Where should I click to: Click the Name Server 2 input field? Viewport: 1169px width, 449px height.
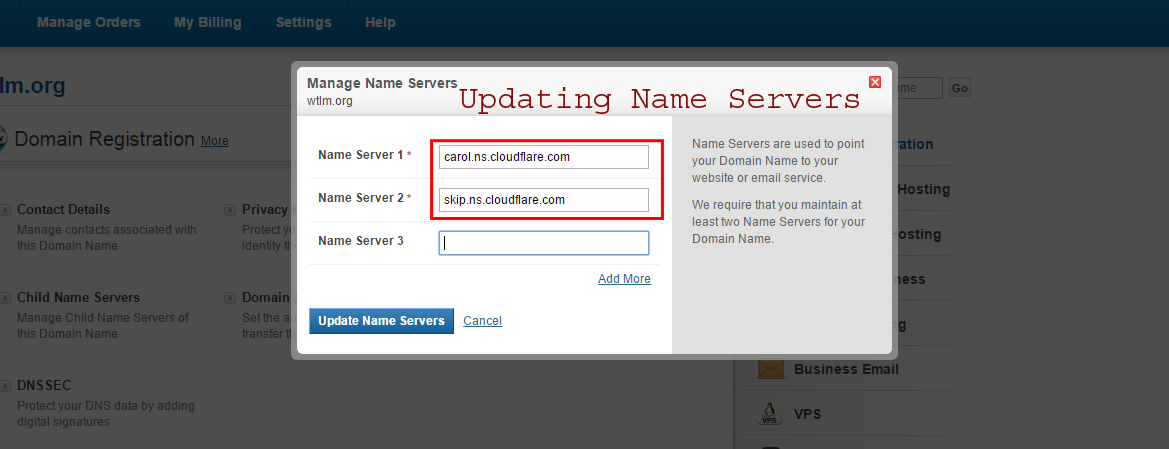[543, 200]
